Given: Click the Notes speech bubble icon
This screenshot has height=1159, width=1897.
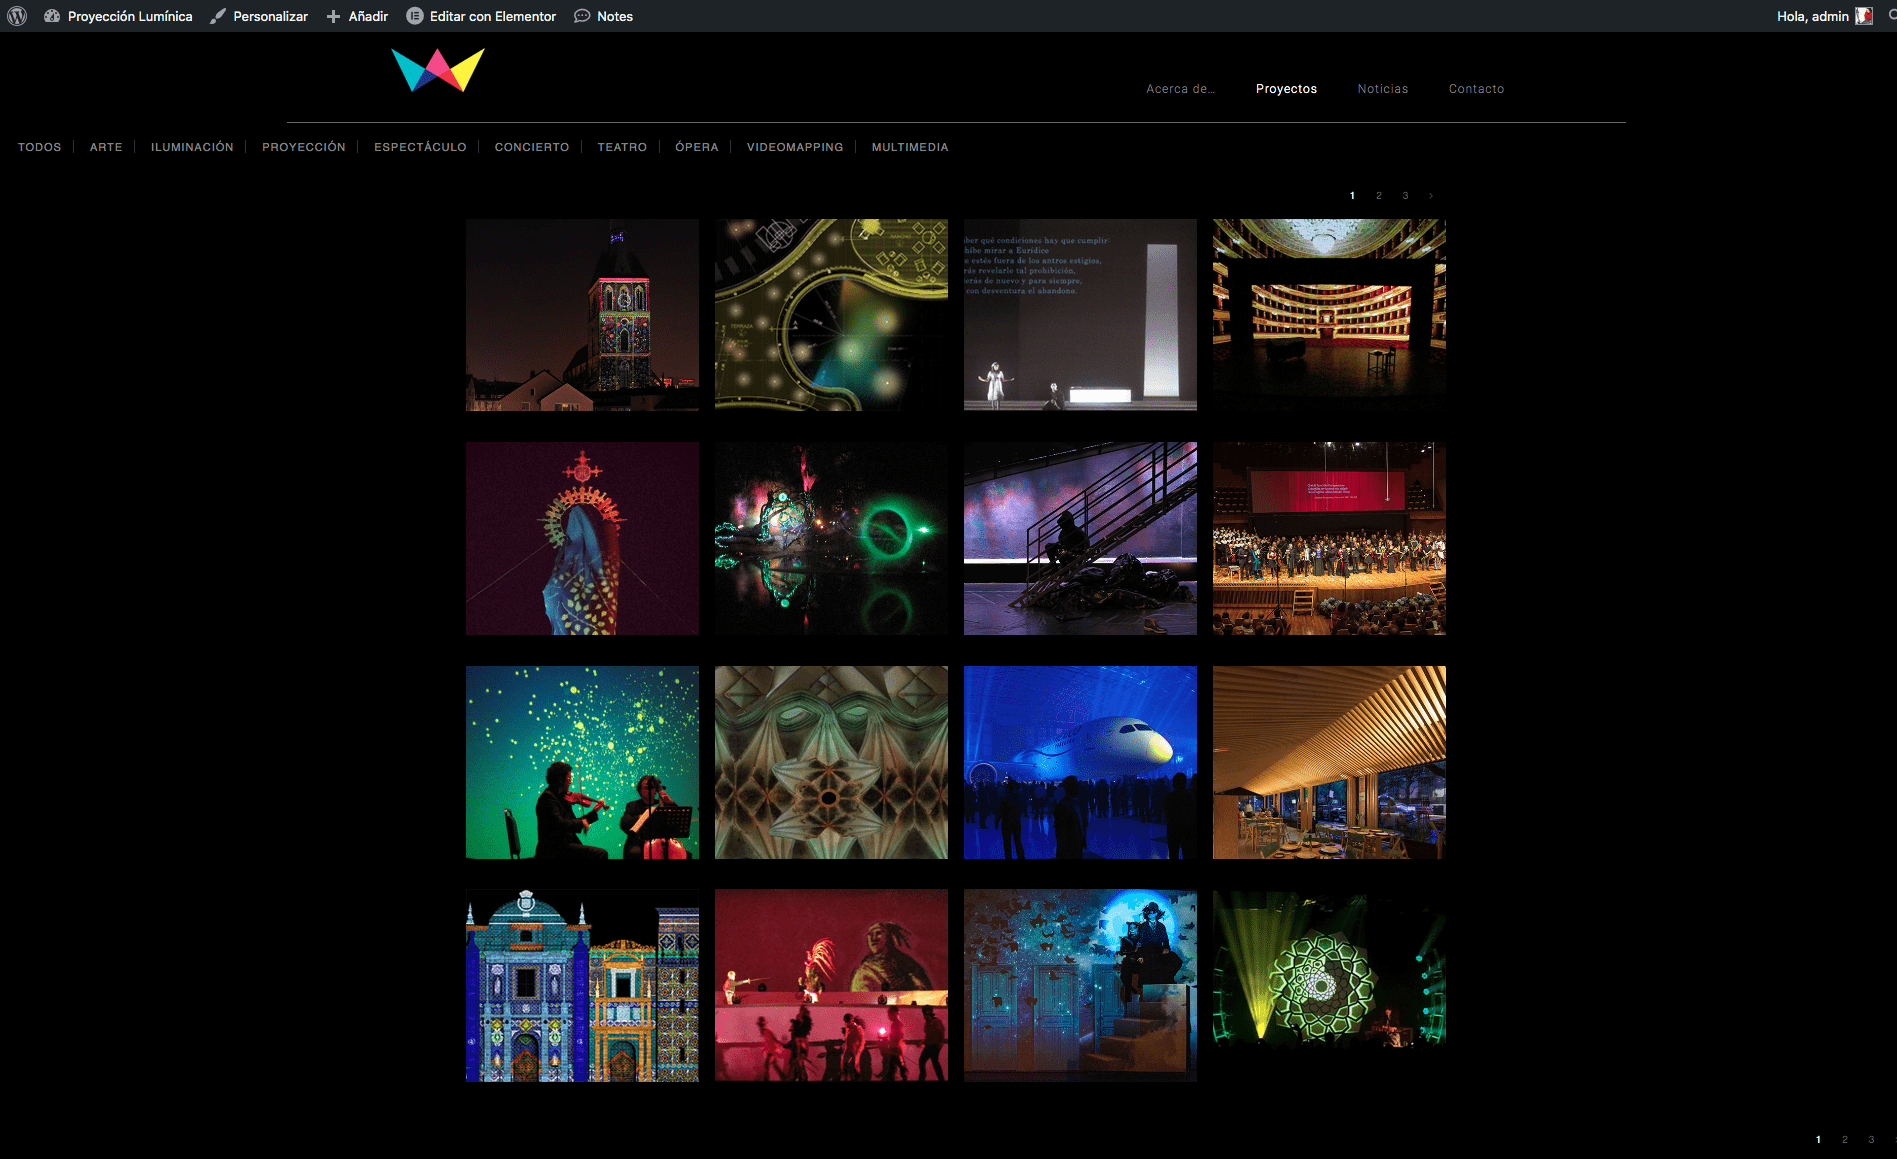Looking at the screenshot, I should [582, 16].
